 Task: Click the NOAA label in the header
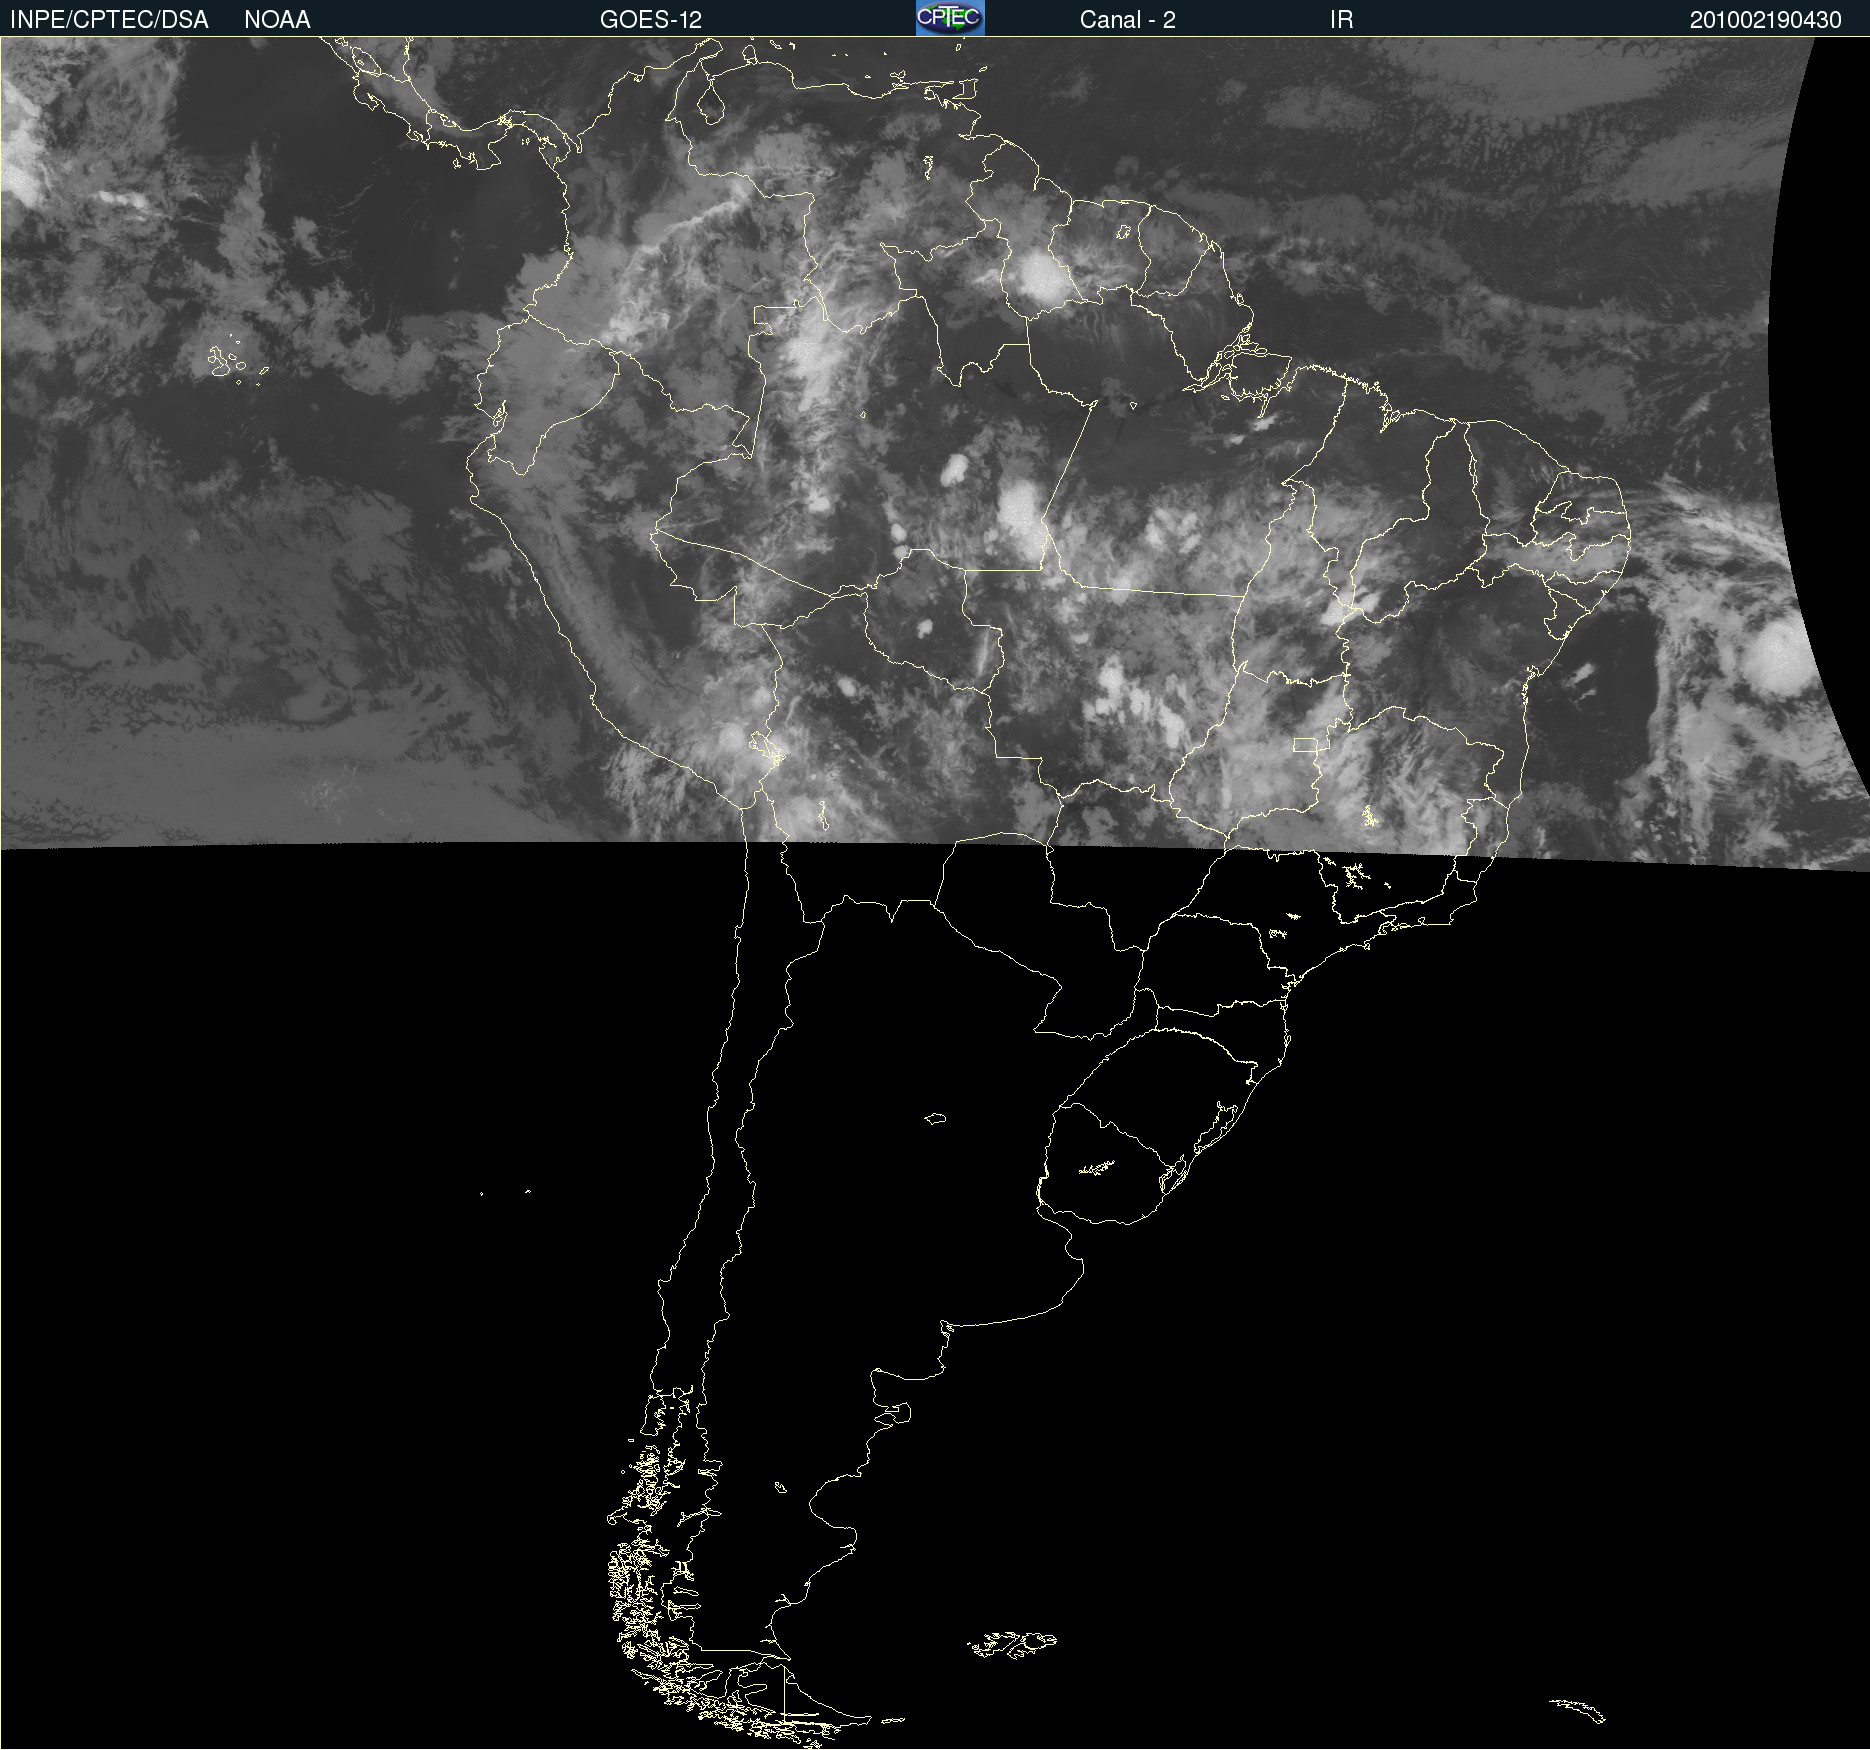pos(277,20)
